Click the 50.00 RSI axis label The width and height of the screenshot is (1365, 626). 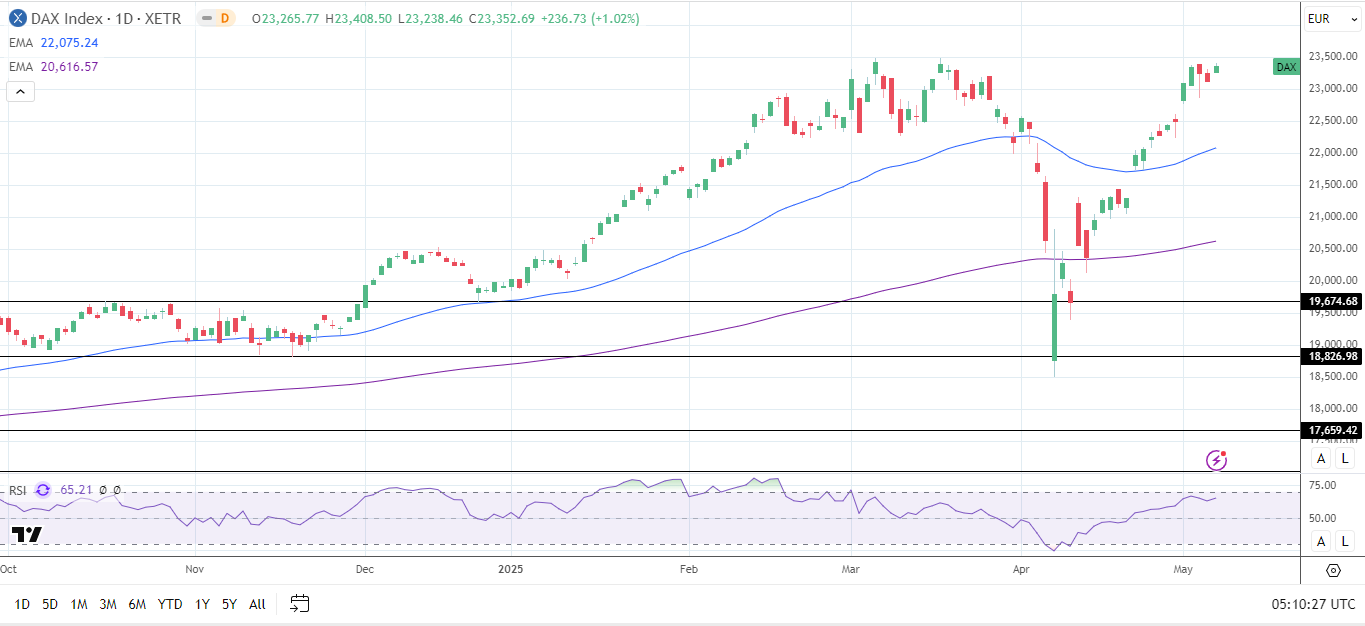tap(1322, 518)
